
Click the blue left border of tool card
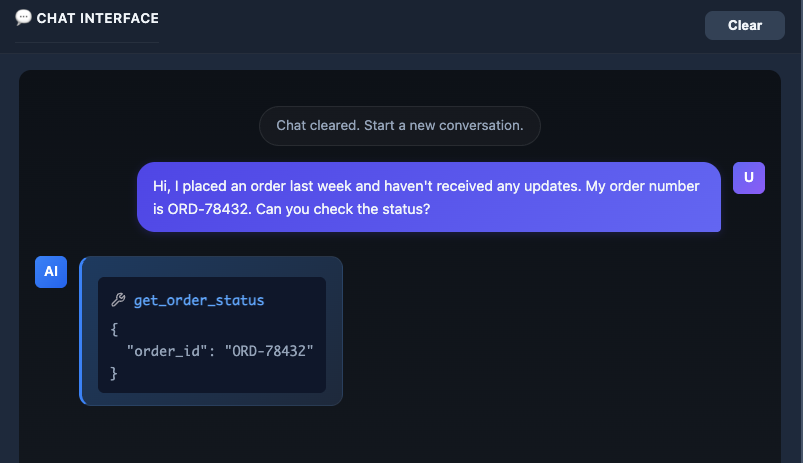pos(81,331)
